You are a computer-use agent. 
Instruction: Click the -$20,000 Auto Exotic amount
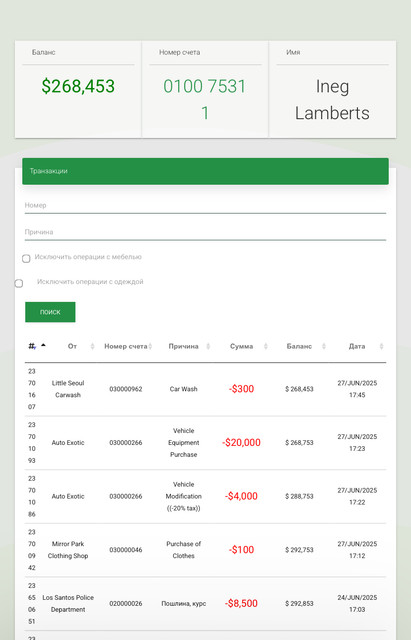241,442
